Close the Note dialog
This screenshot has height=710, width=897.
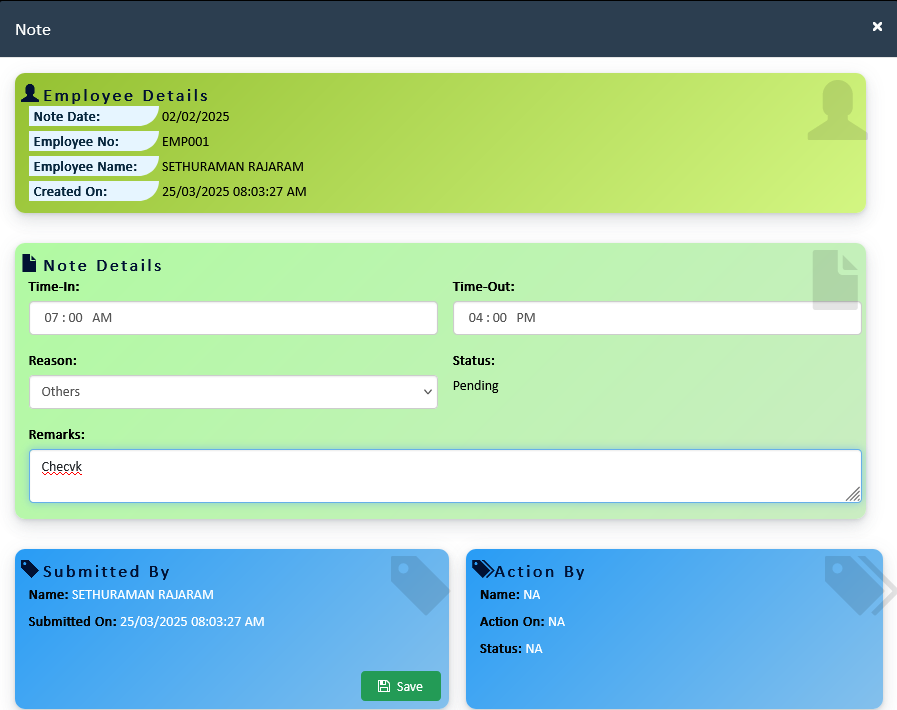(x=877, y=27)
